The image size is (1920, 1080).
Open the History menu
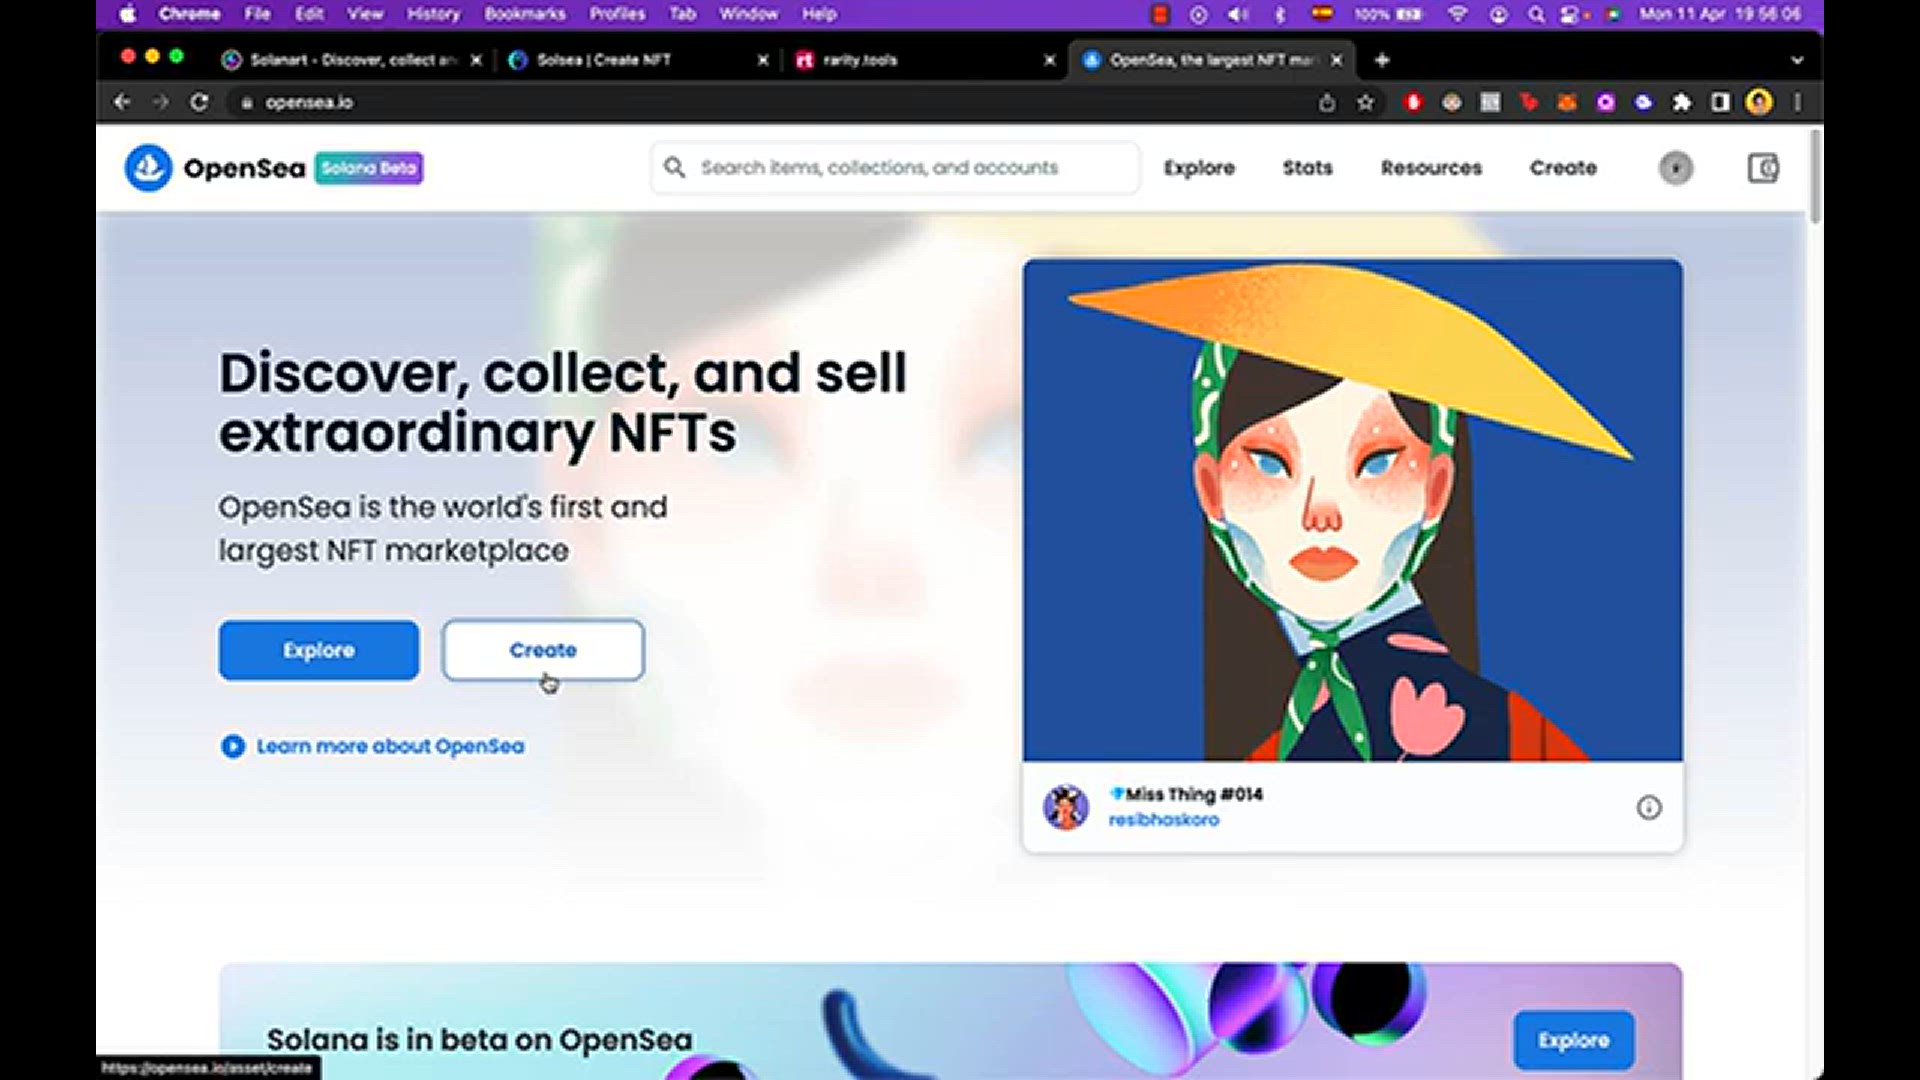433,14
